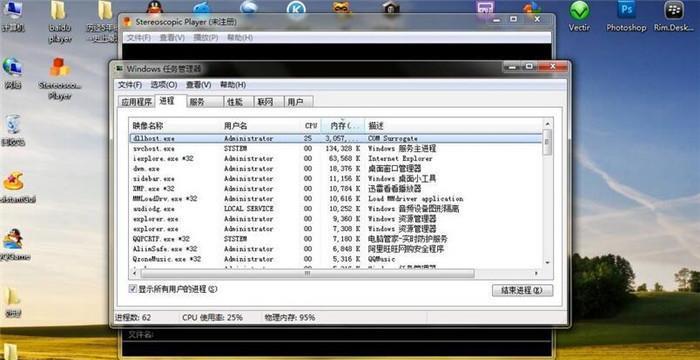Open the 文件(F) menu in Task Manager
The width and height of the screenshot is (700, 360).
[129, 85]
